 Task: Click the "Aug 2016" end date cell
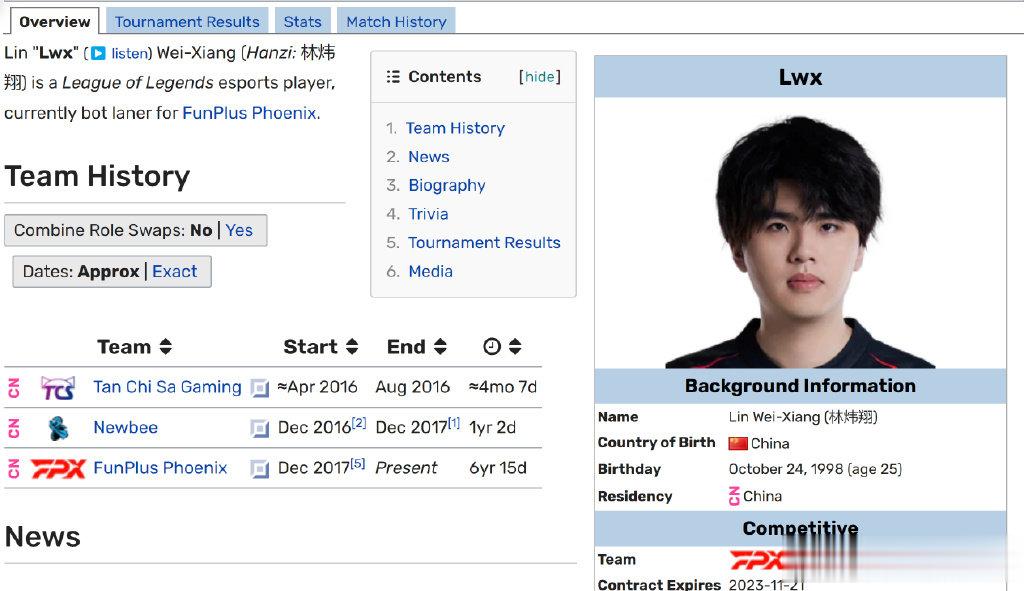(x=413, y=387)
